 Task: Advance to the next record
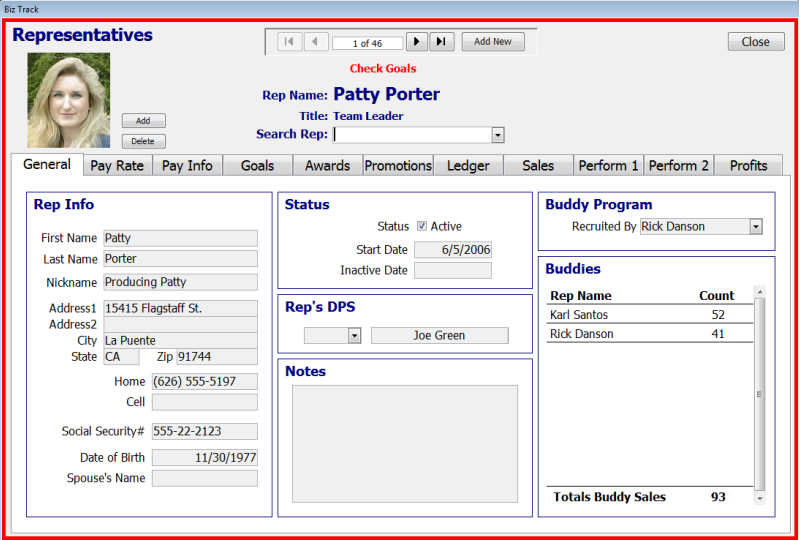[x=416, y=42]
